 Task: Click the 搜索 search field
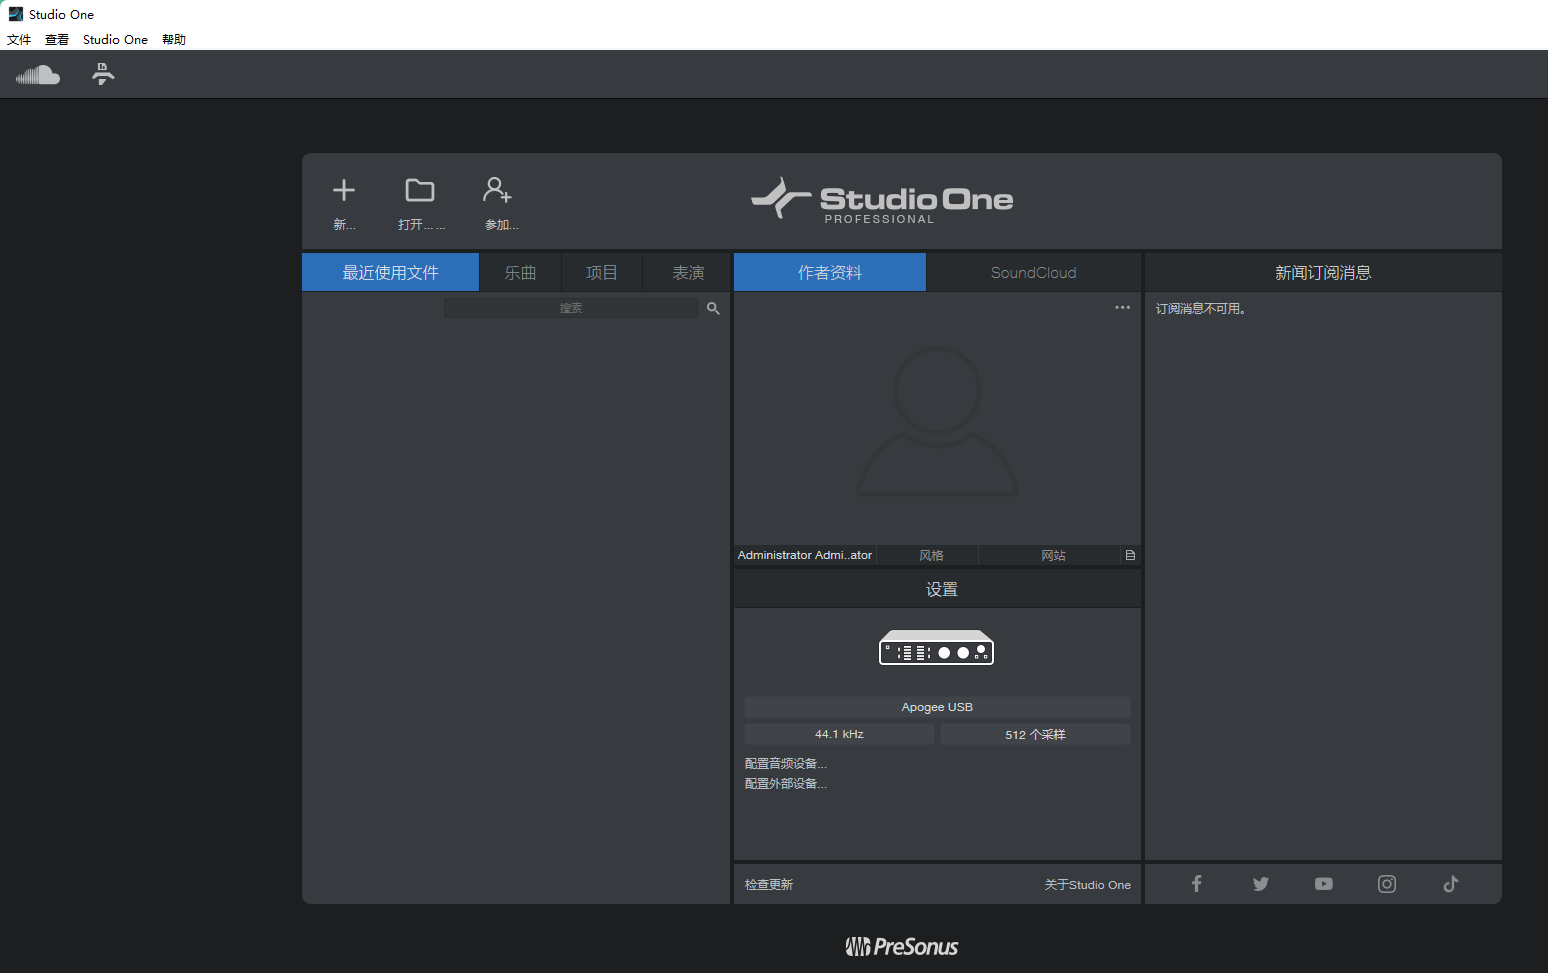coord(571,308)
